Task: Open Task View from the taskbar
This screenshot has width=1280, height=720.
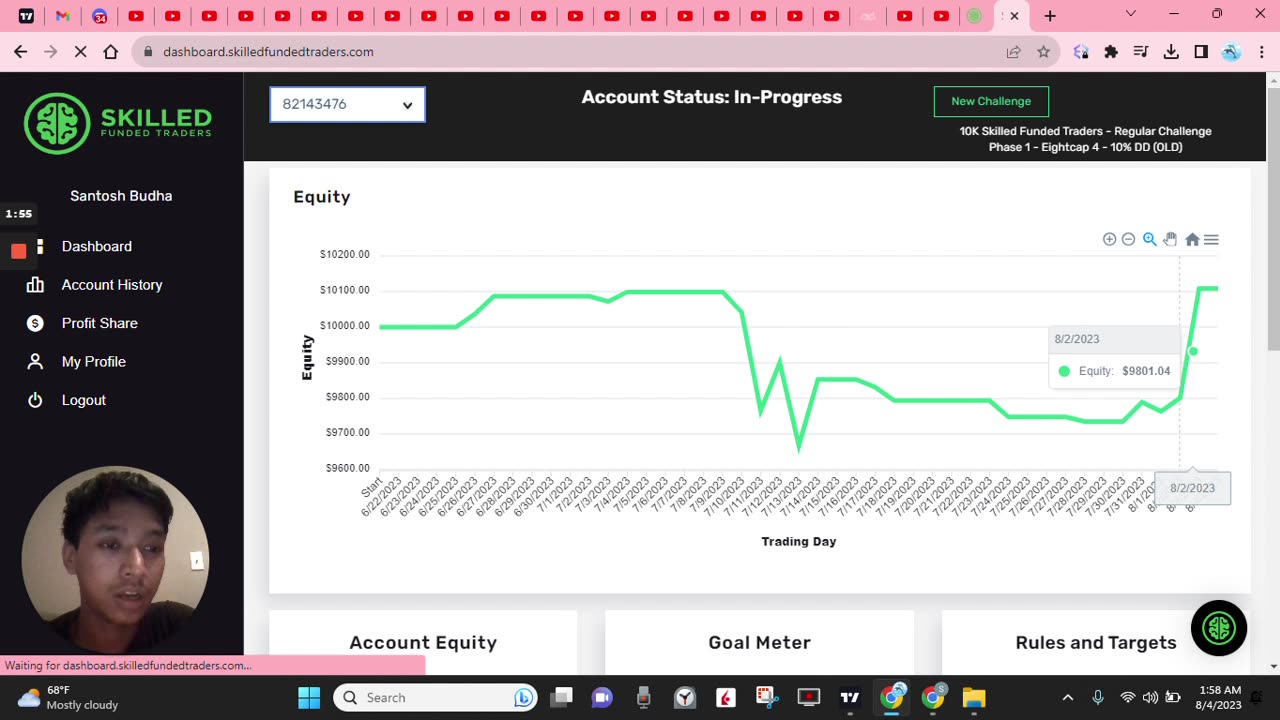Action: point(562,697)
